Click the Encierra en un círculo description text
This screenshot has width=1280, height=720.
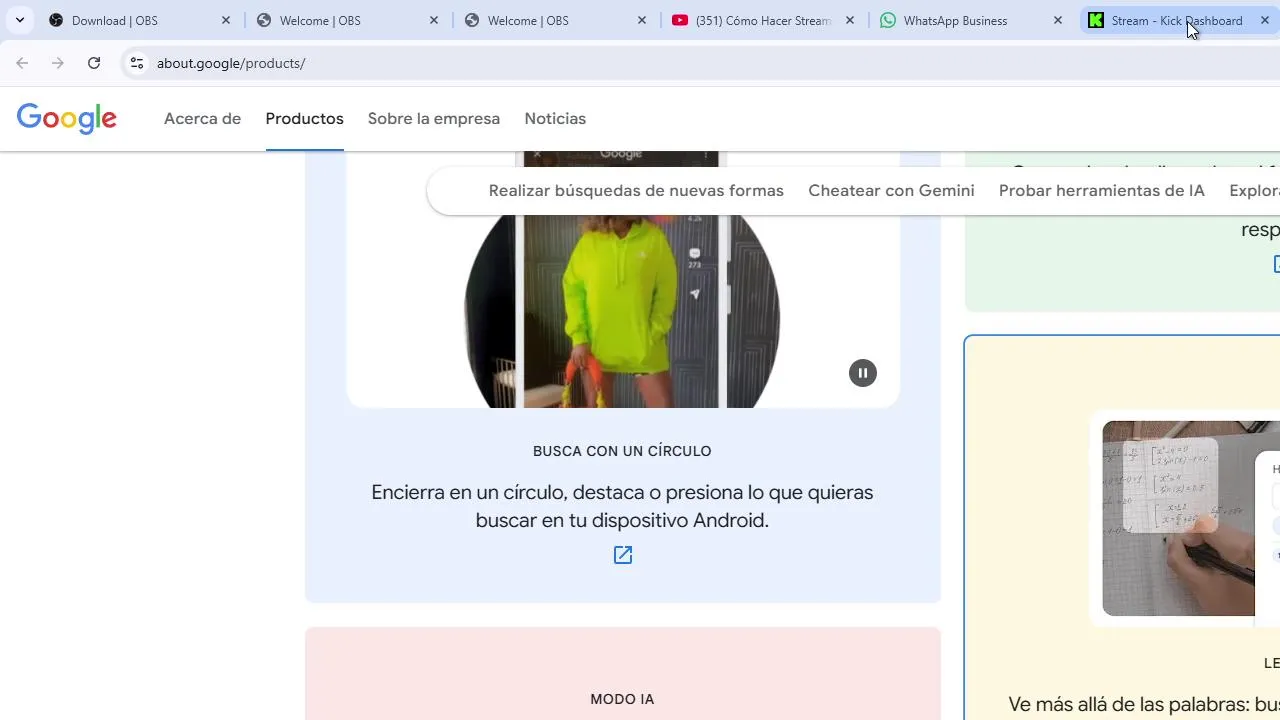622,506
